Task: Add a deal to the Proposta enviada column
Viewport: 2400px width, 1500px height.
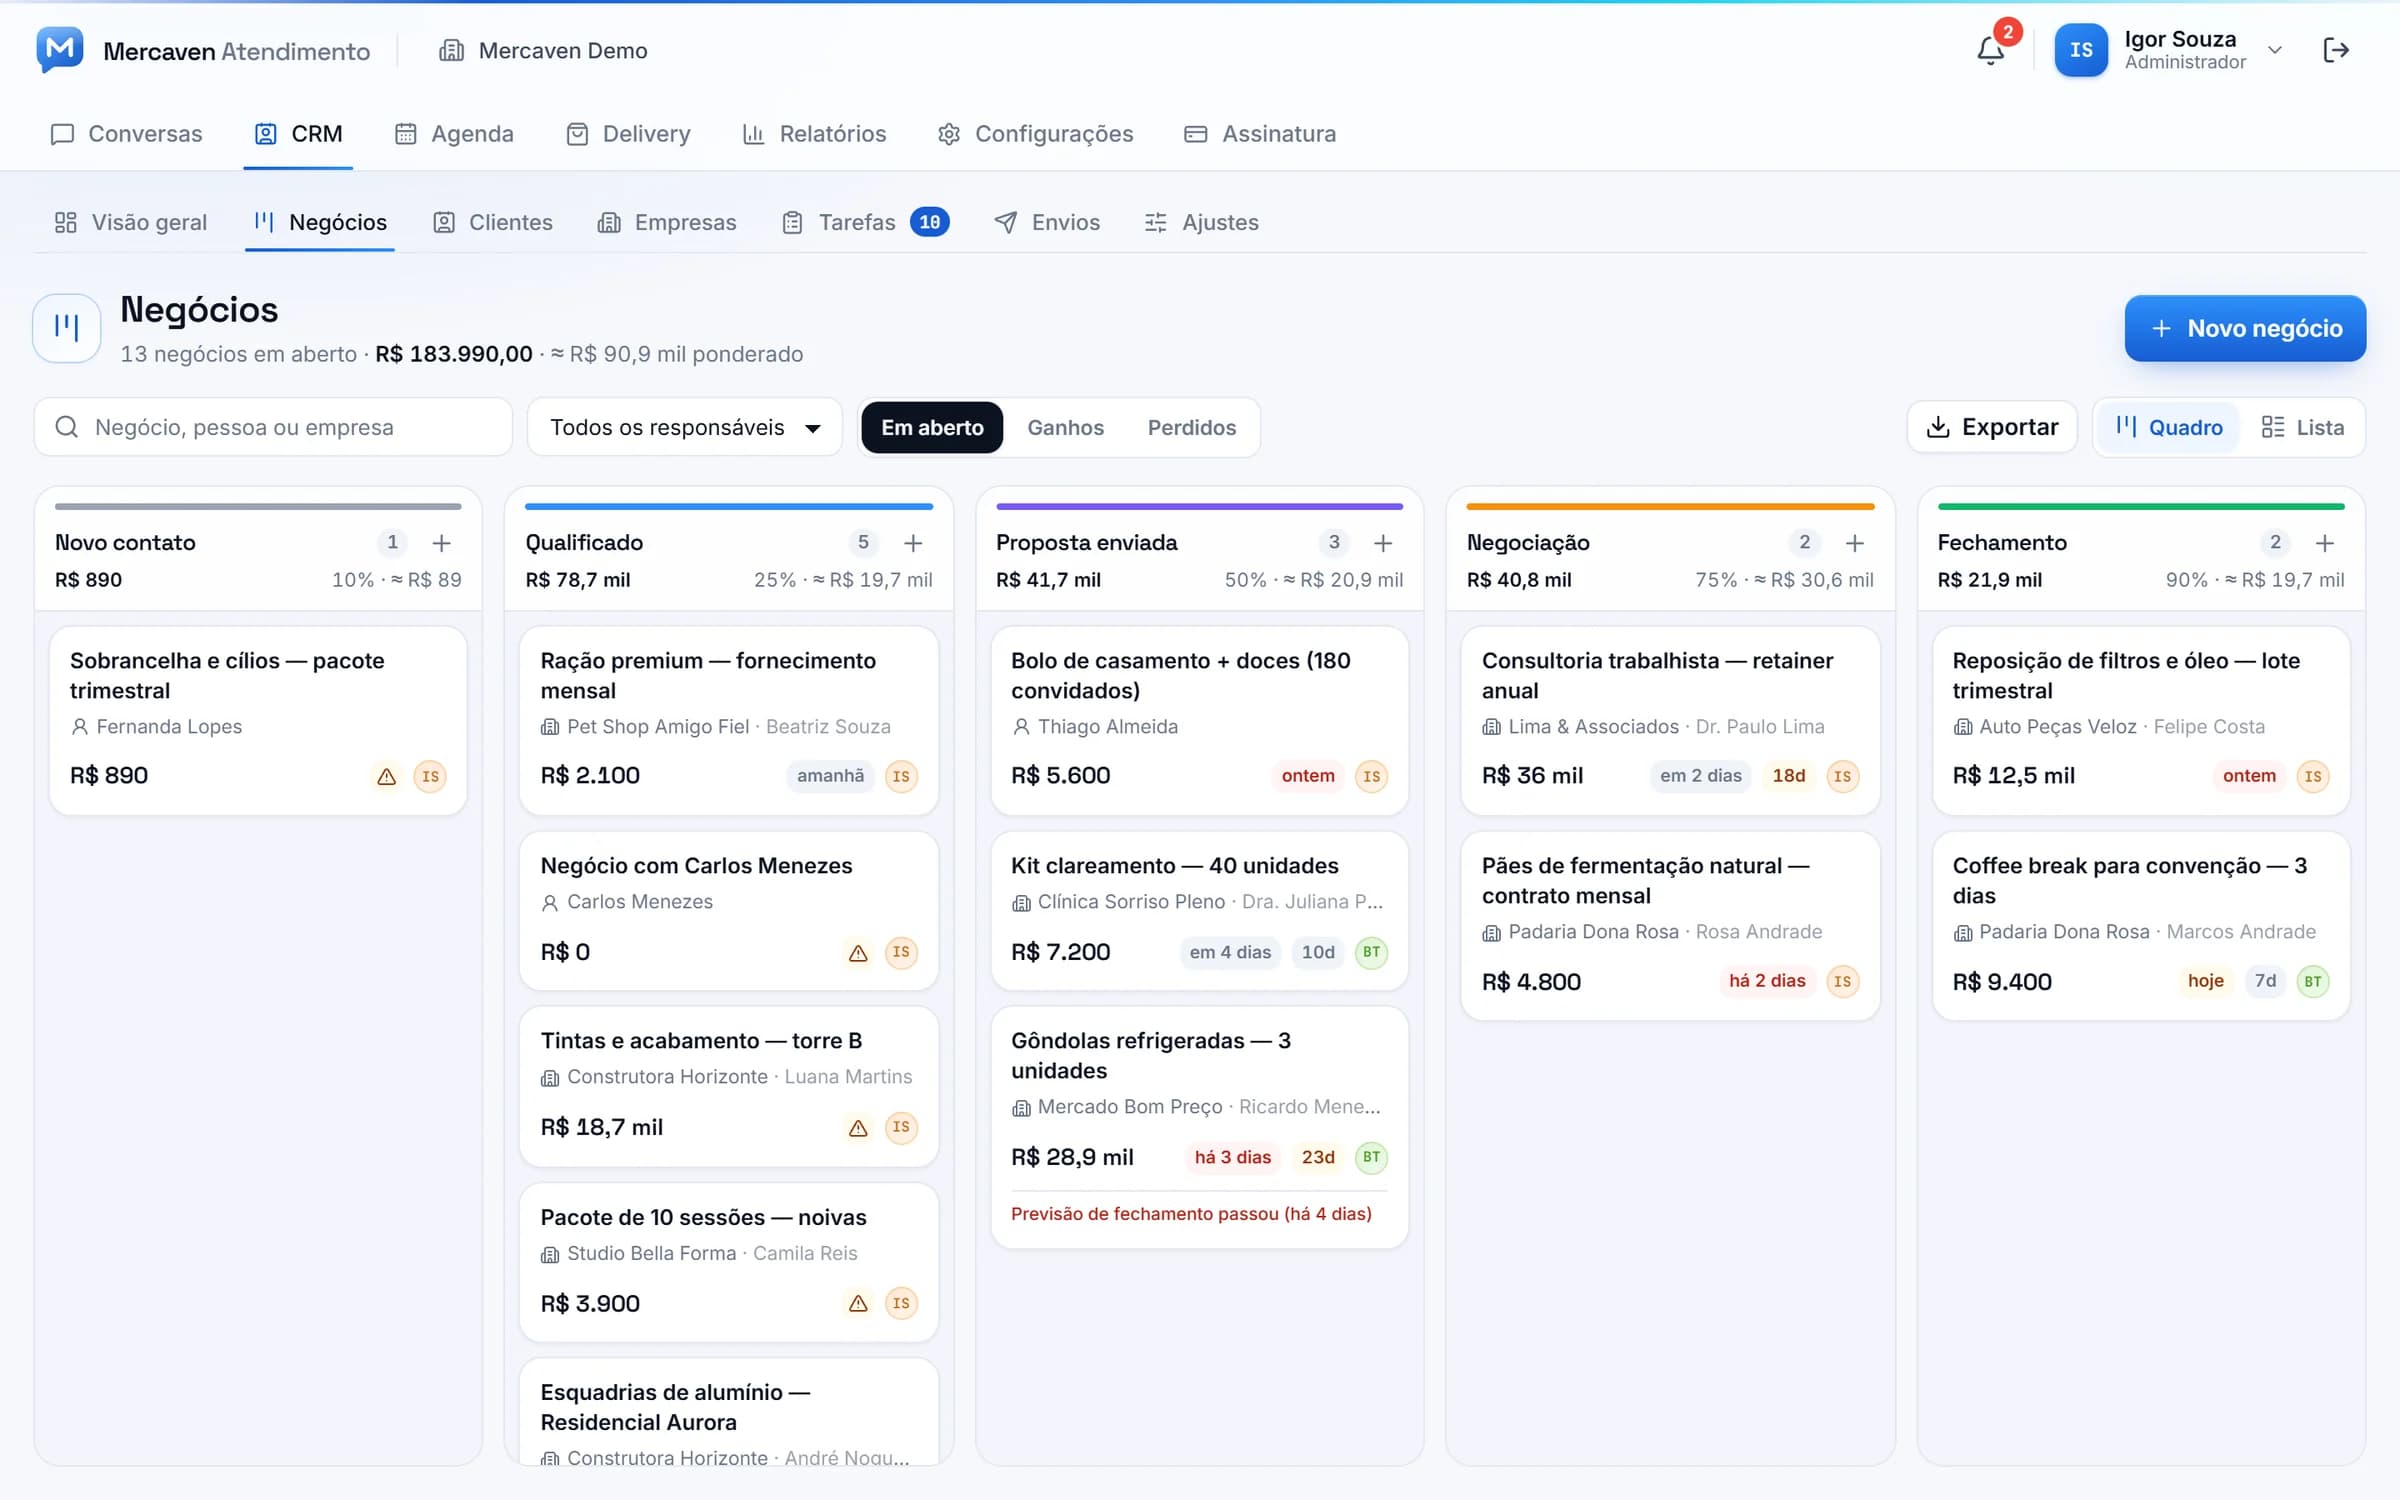Action: point(1383,543)
